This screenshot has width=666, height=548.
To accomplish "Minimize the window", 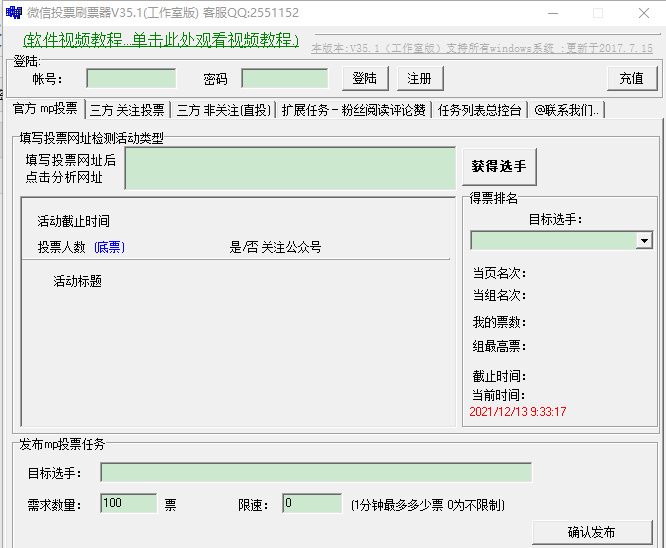I will point(553,13).
